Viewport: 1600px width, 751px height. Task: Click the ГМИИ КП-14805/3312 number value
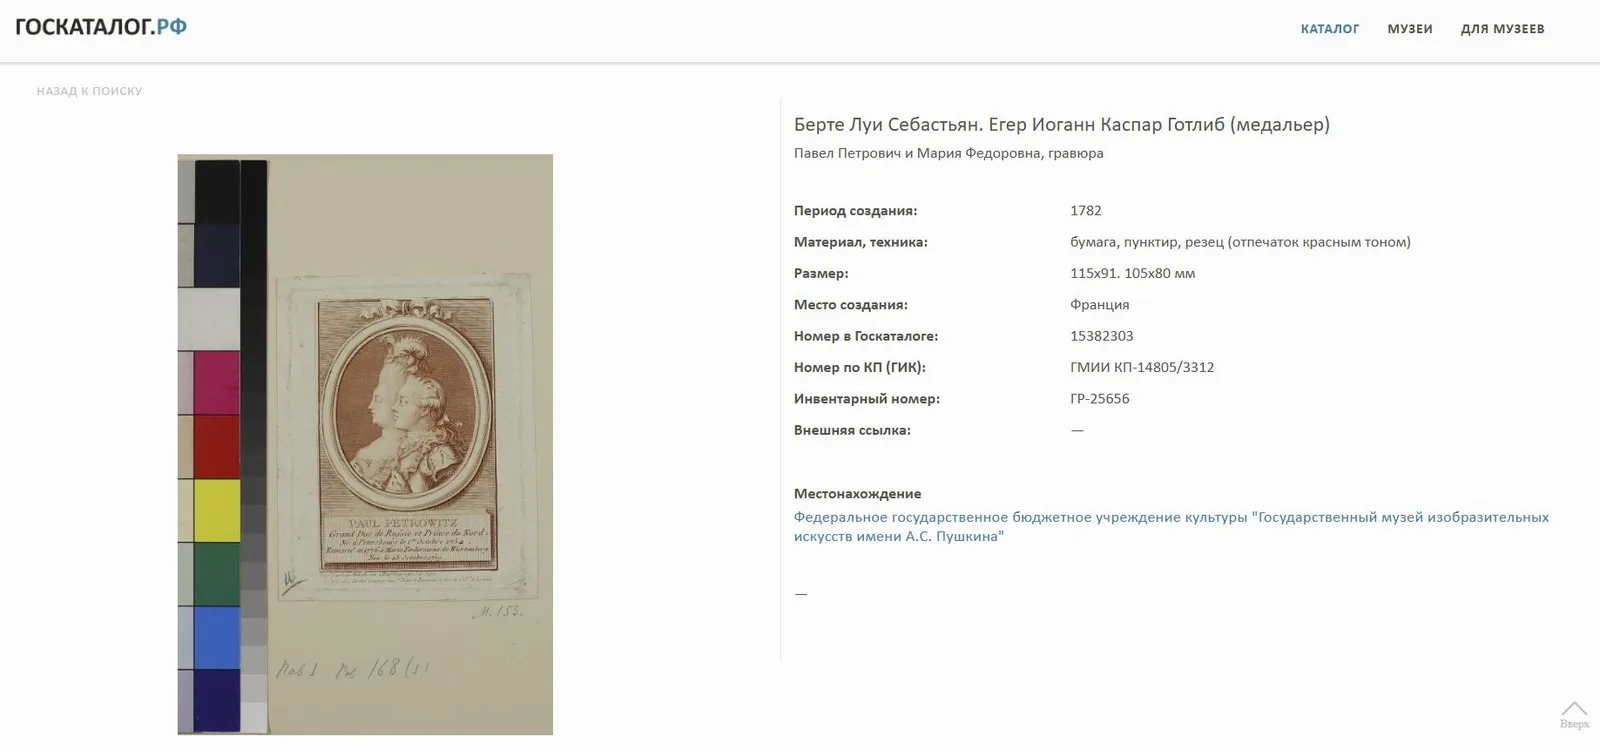coord(1142,367)
